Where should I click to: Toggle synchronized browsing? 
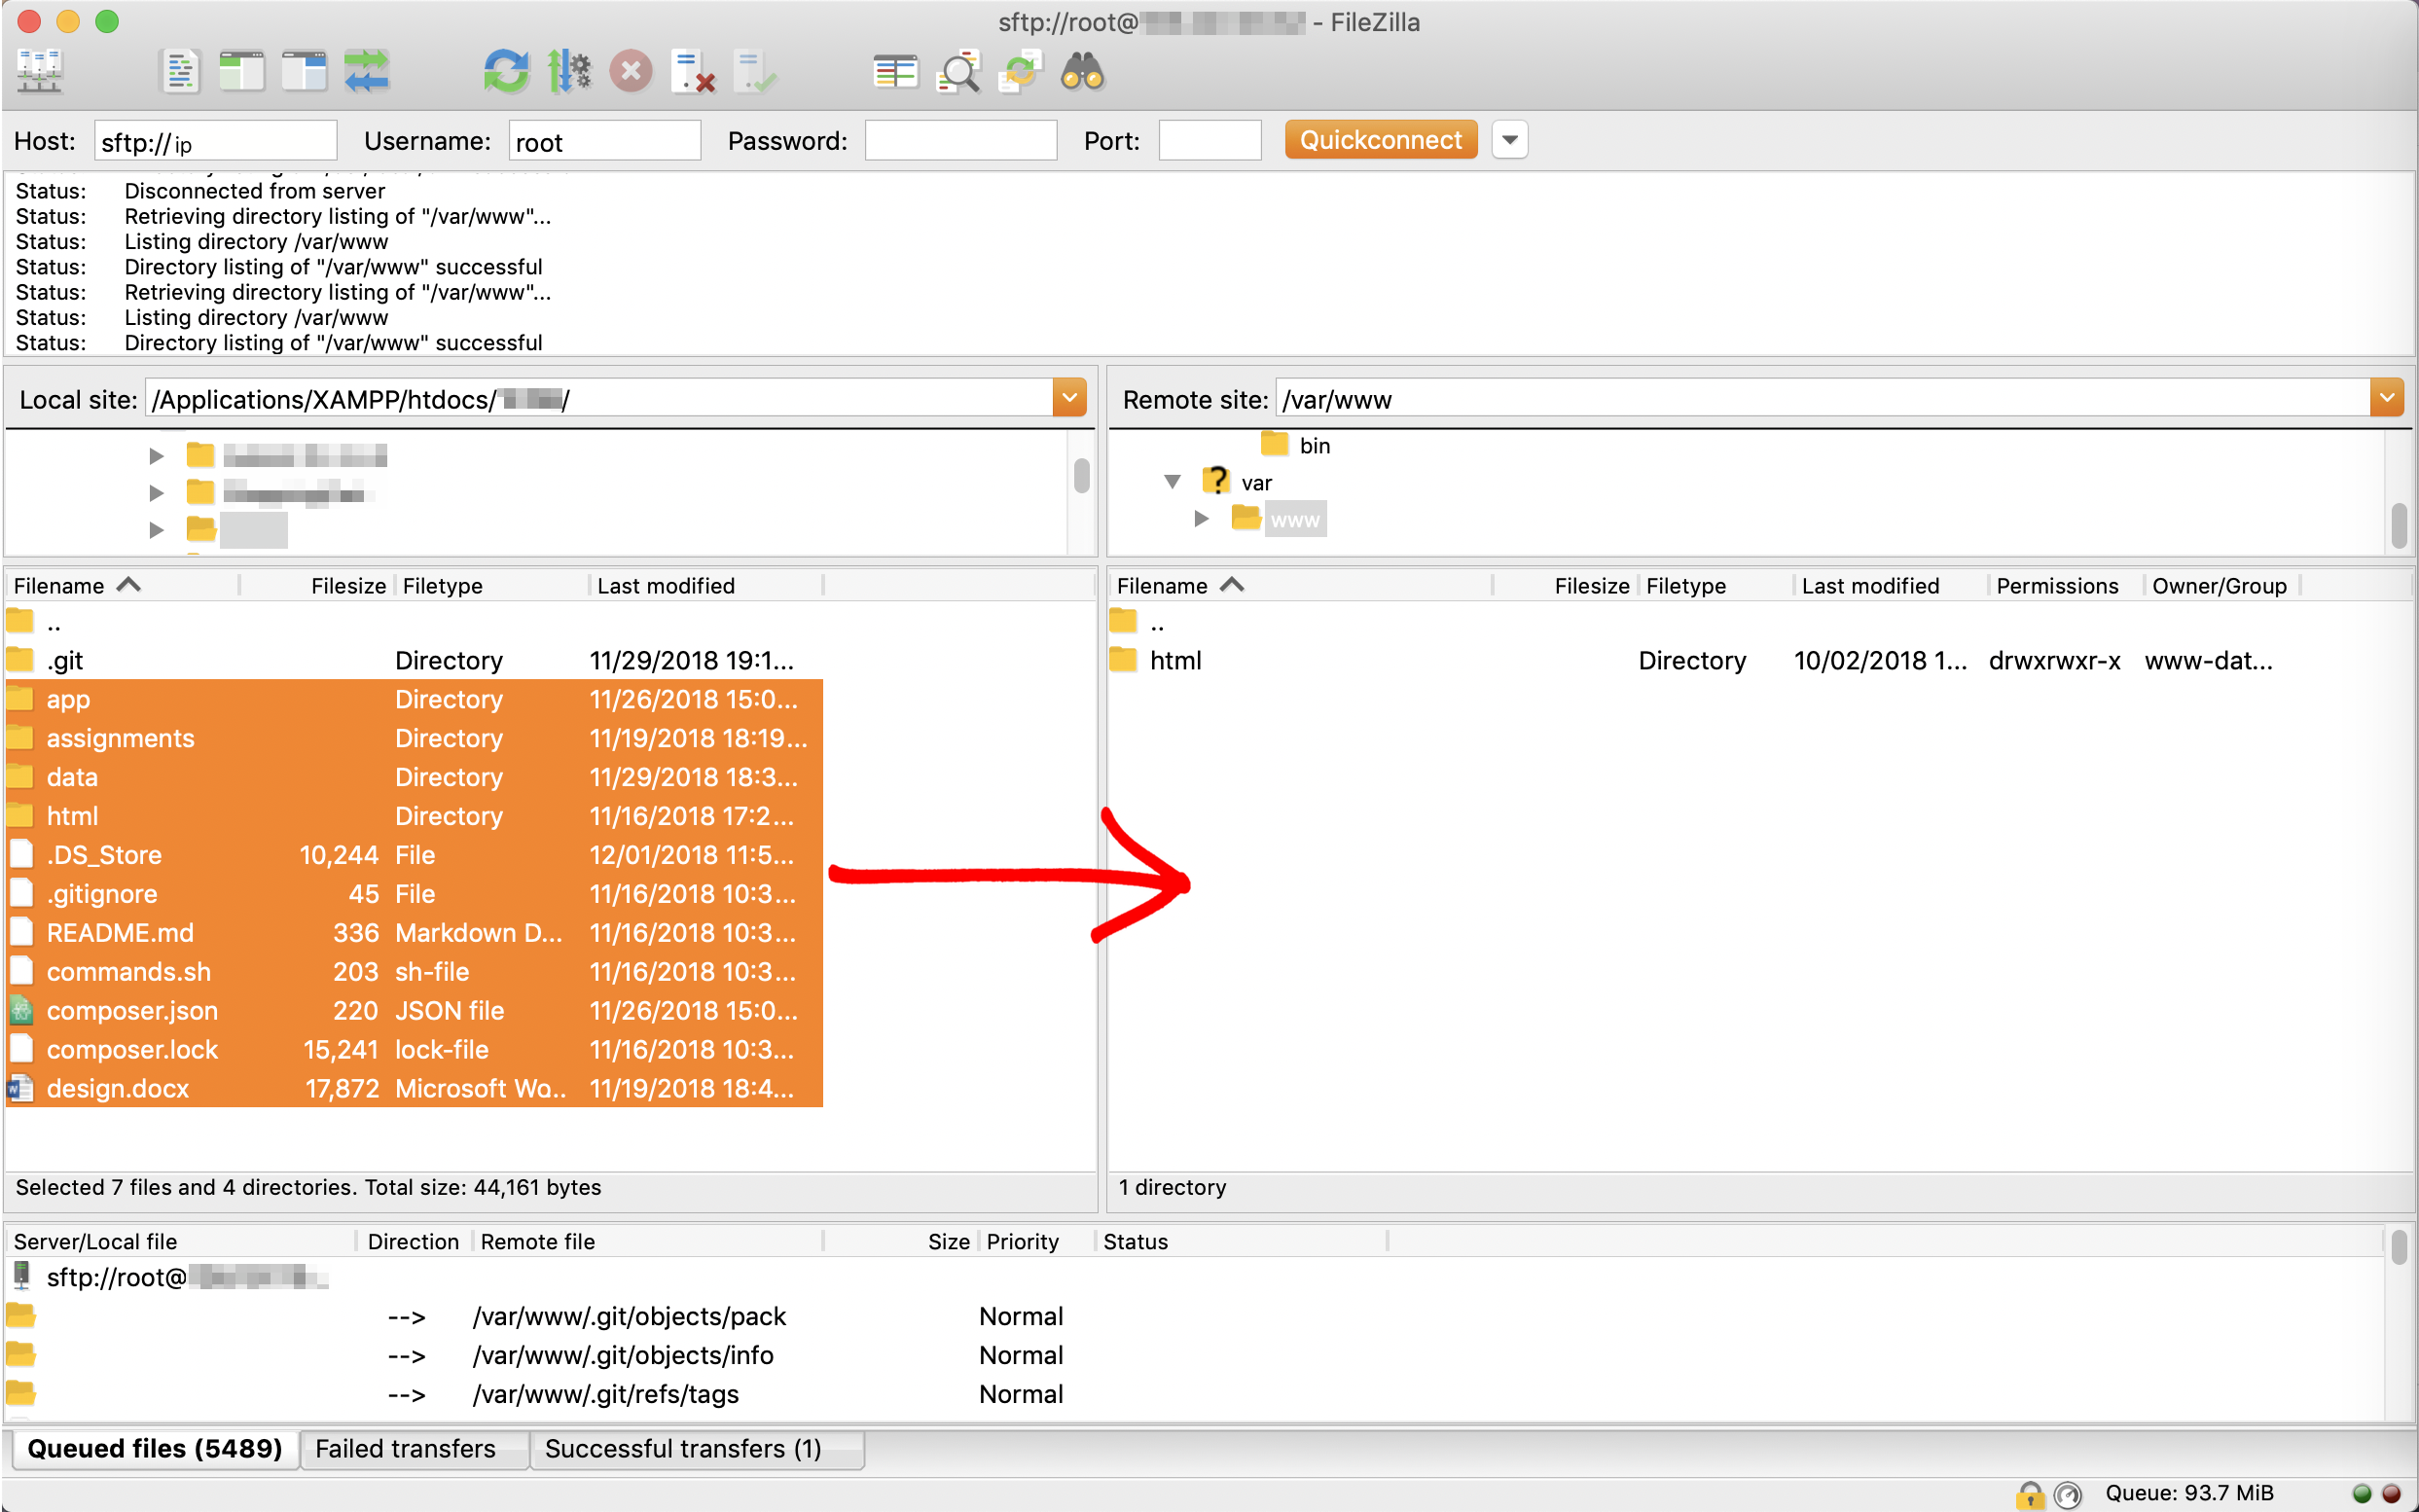pyautogui.click(x=1020, y=72)
